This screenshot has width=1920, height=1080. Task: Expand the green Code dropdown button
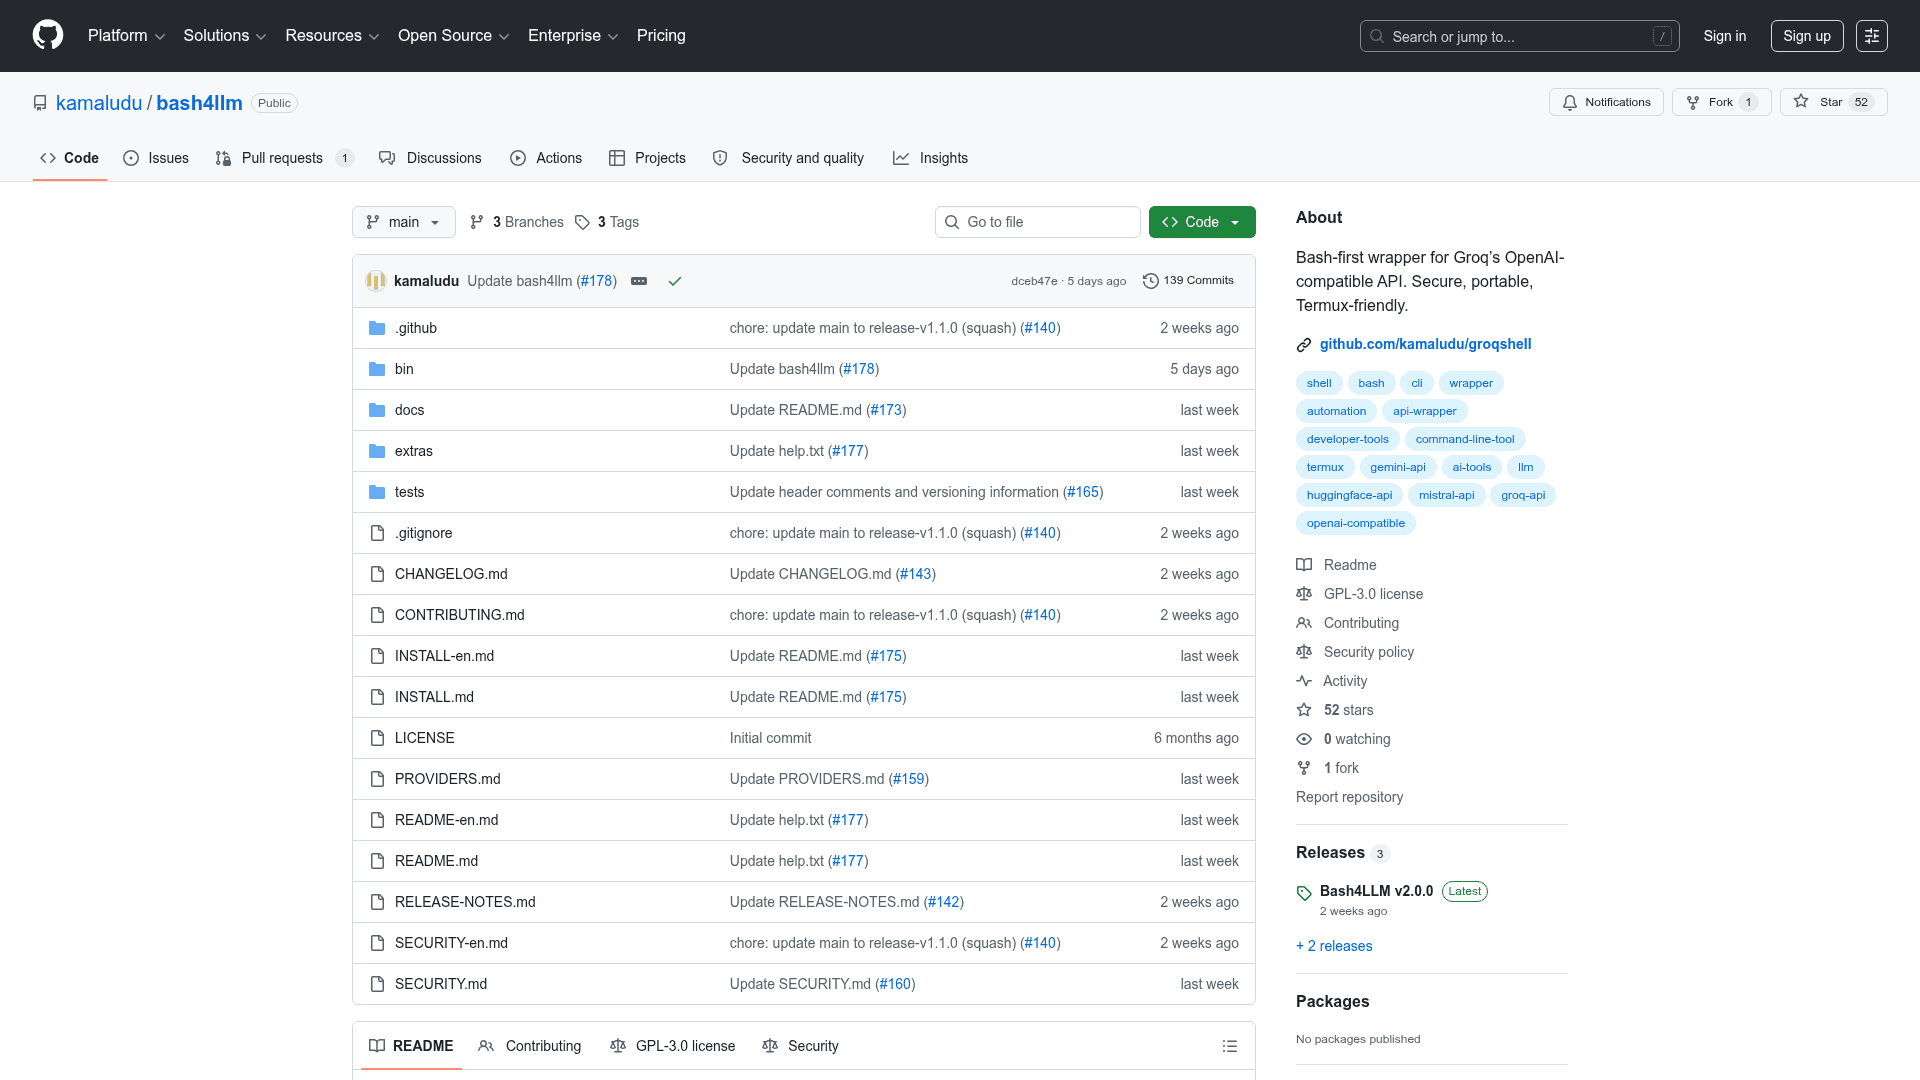point(1202,222)
